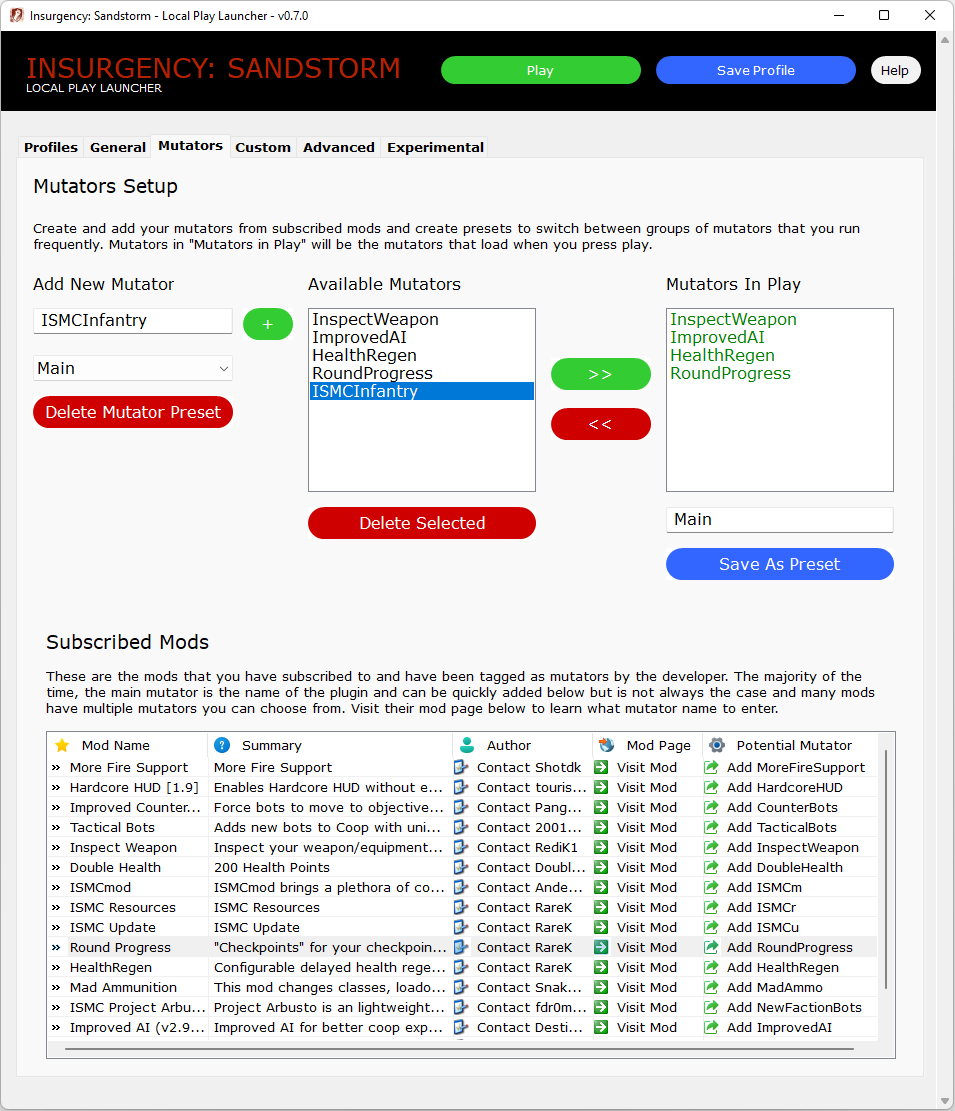The width and height of the screenshot is (955, 1111).
Task: Click the Contact icon in Round Progress row
Action: 460,947
